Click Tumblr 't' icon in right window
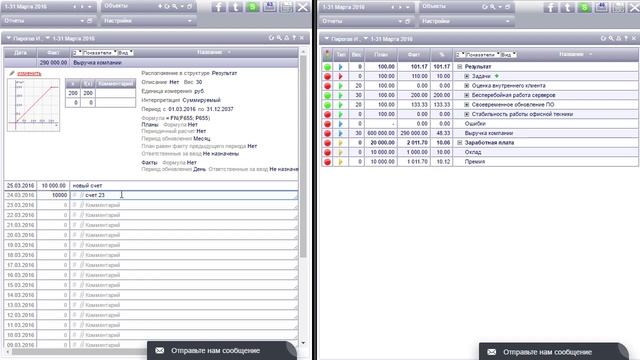This screenshot has width=640, height=360. tap(567, 7)
